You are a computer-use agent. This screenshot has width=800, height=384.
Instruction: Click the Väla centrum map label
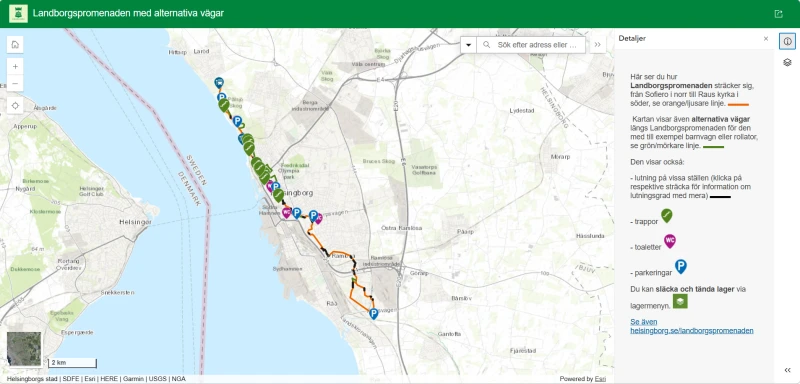368,64
